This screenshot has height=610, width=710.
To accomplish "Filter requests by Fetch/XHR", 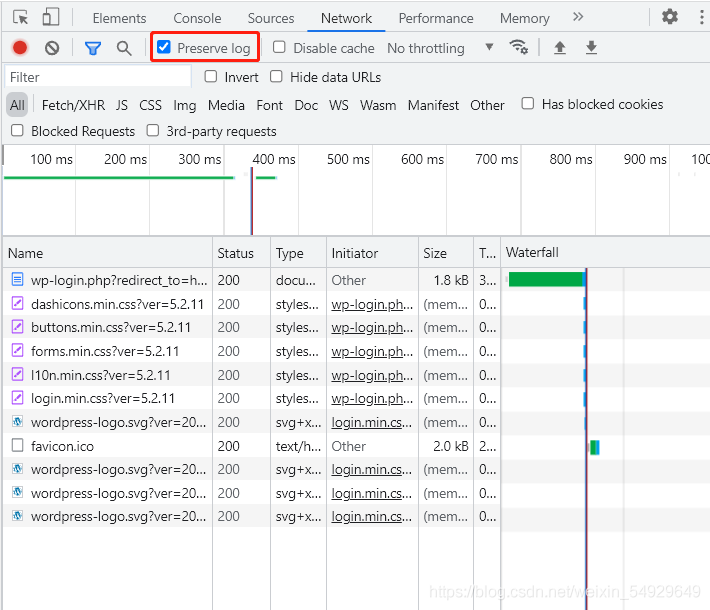I will 73,105.
